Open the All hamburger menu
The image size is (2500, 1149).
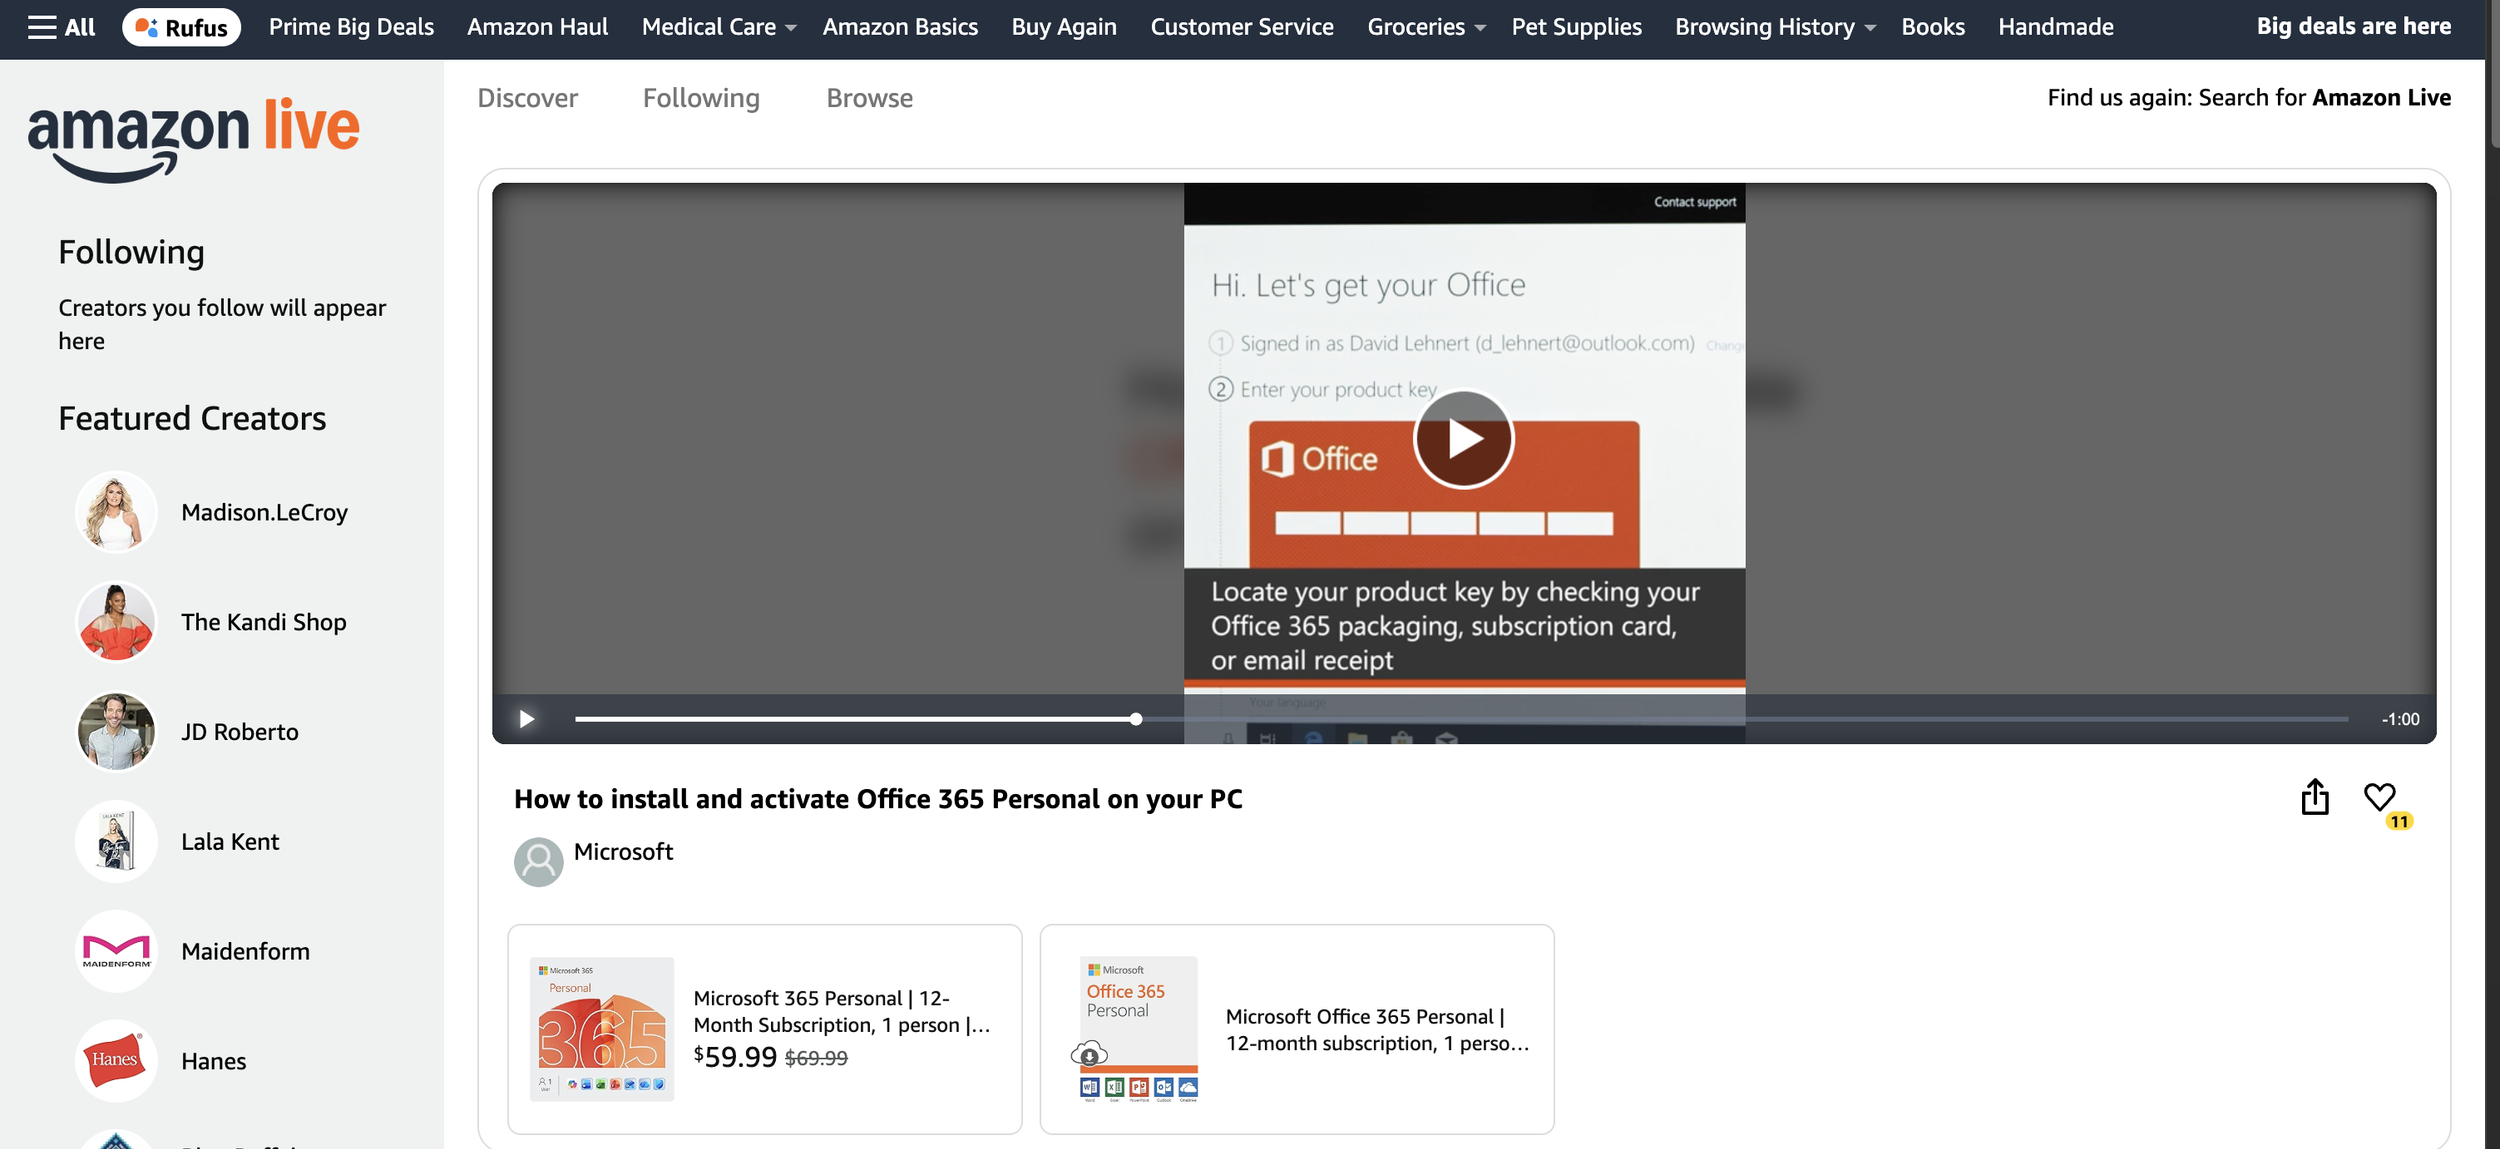[x=60, y=27]
